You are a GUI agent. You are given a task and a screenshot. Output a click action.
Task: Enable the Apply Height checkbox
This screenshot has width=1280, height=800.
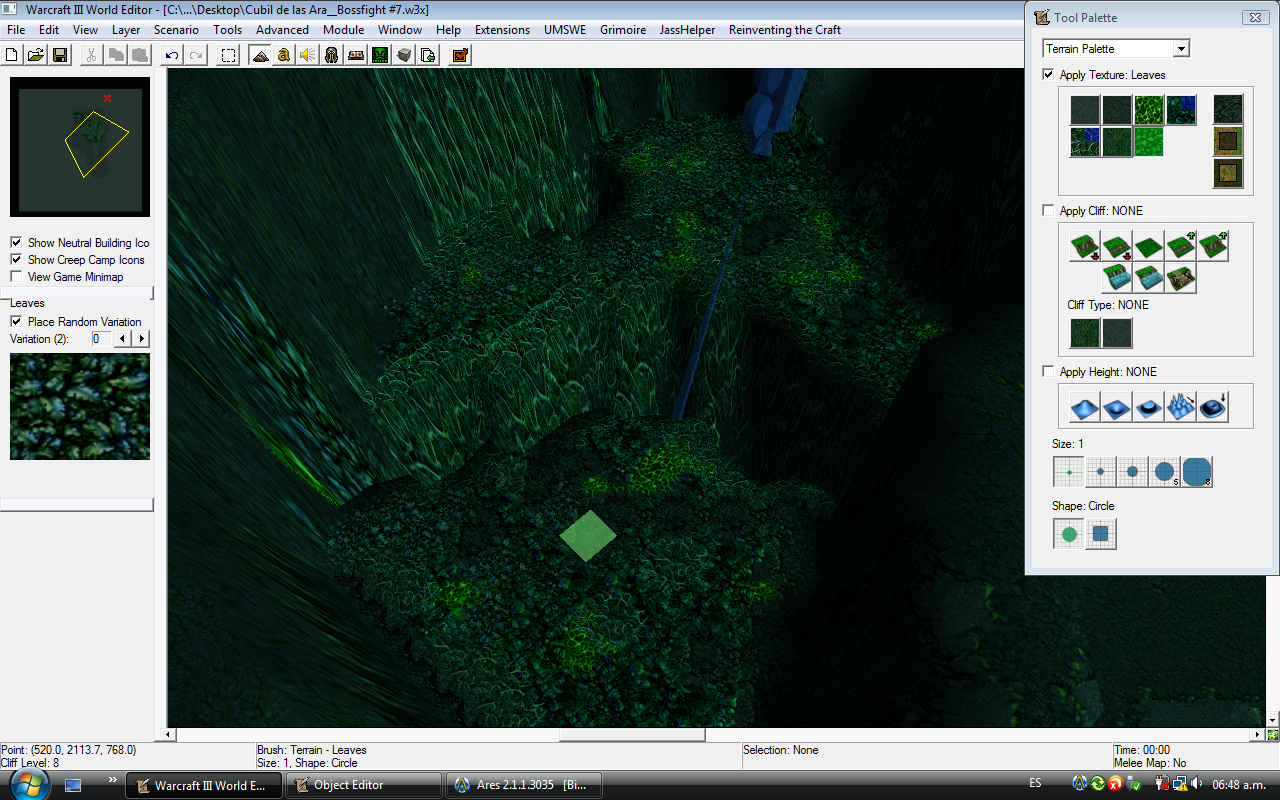pyautogui.click(x=1048, y=371)
